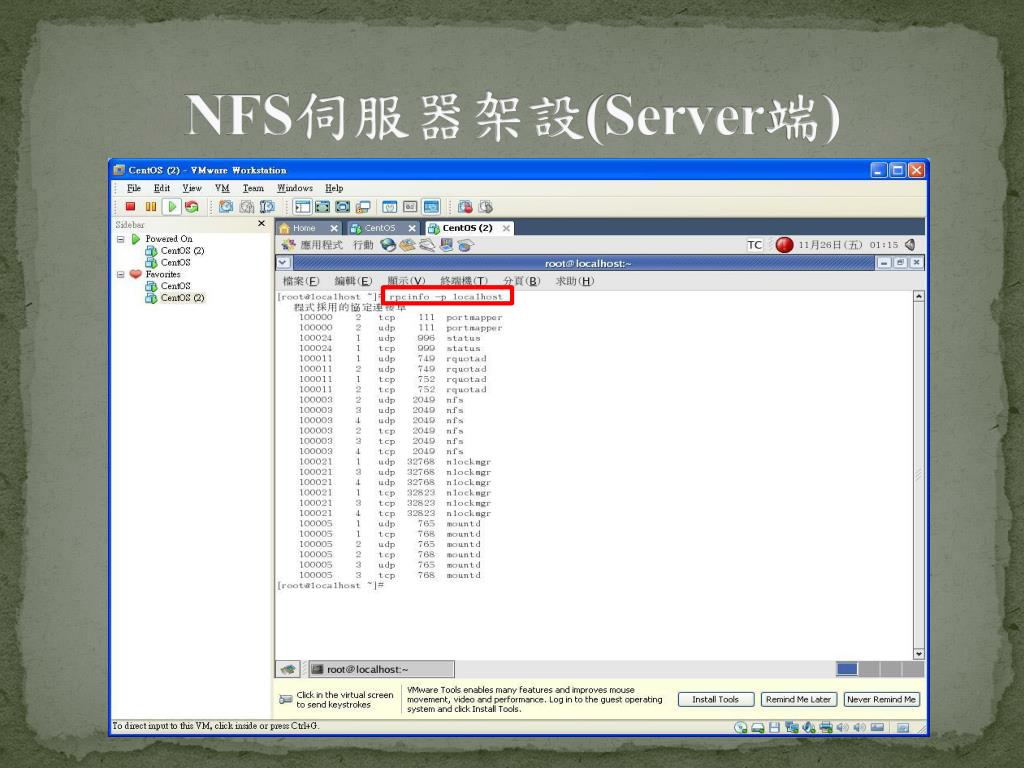Select CentOS (2) under Powered On

tap(175, 251)
